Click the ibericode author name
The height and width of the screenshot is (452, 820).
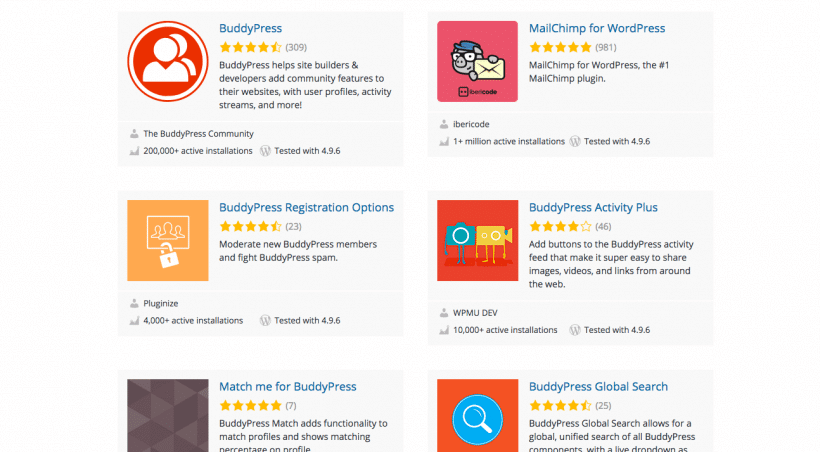pyautogui.click(x=473, y=124)
